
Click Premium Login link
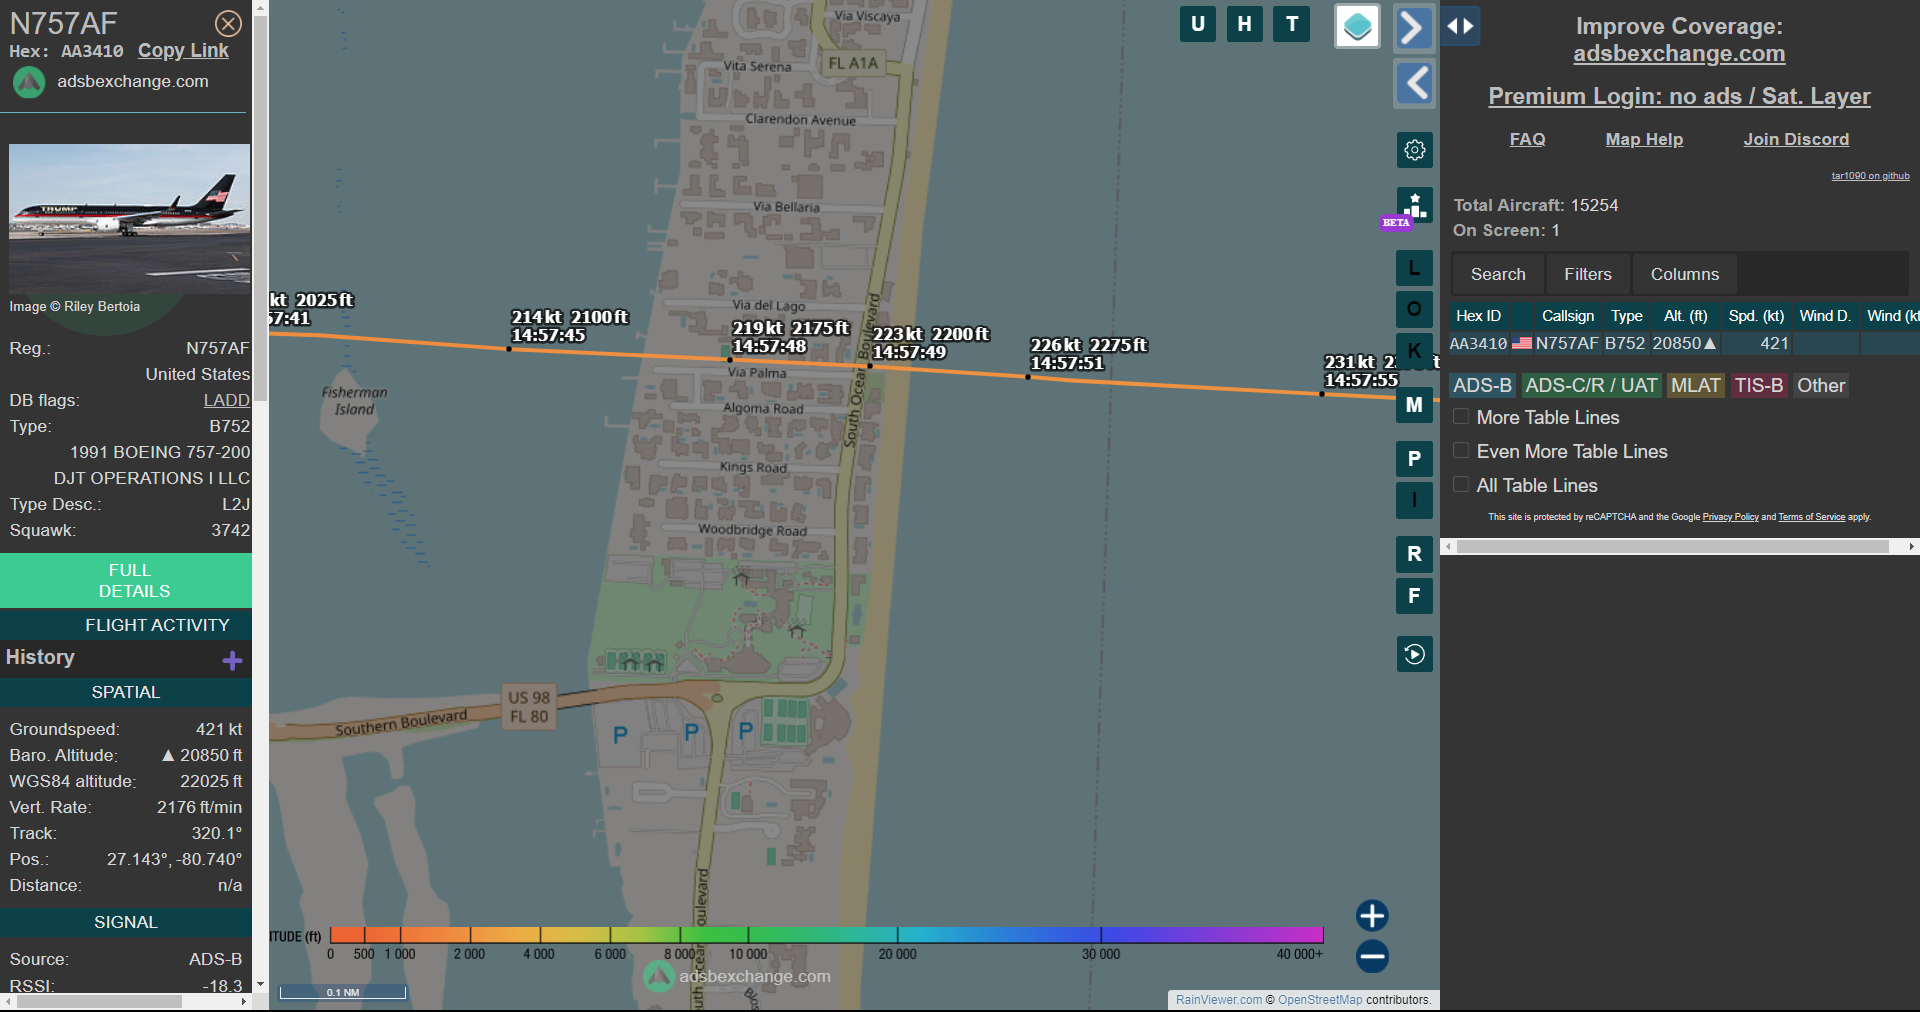[1679, 96]
